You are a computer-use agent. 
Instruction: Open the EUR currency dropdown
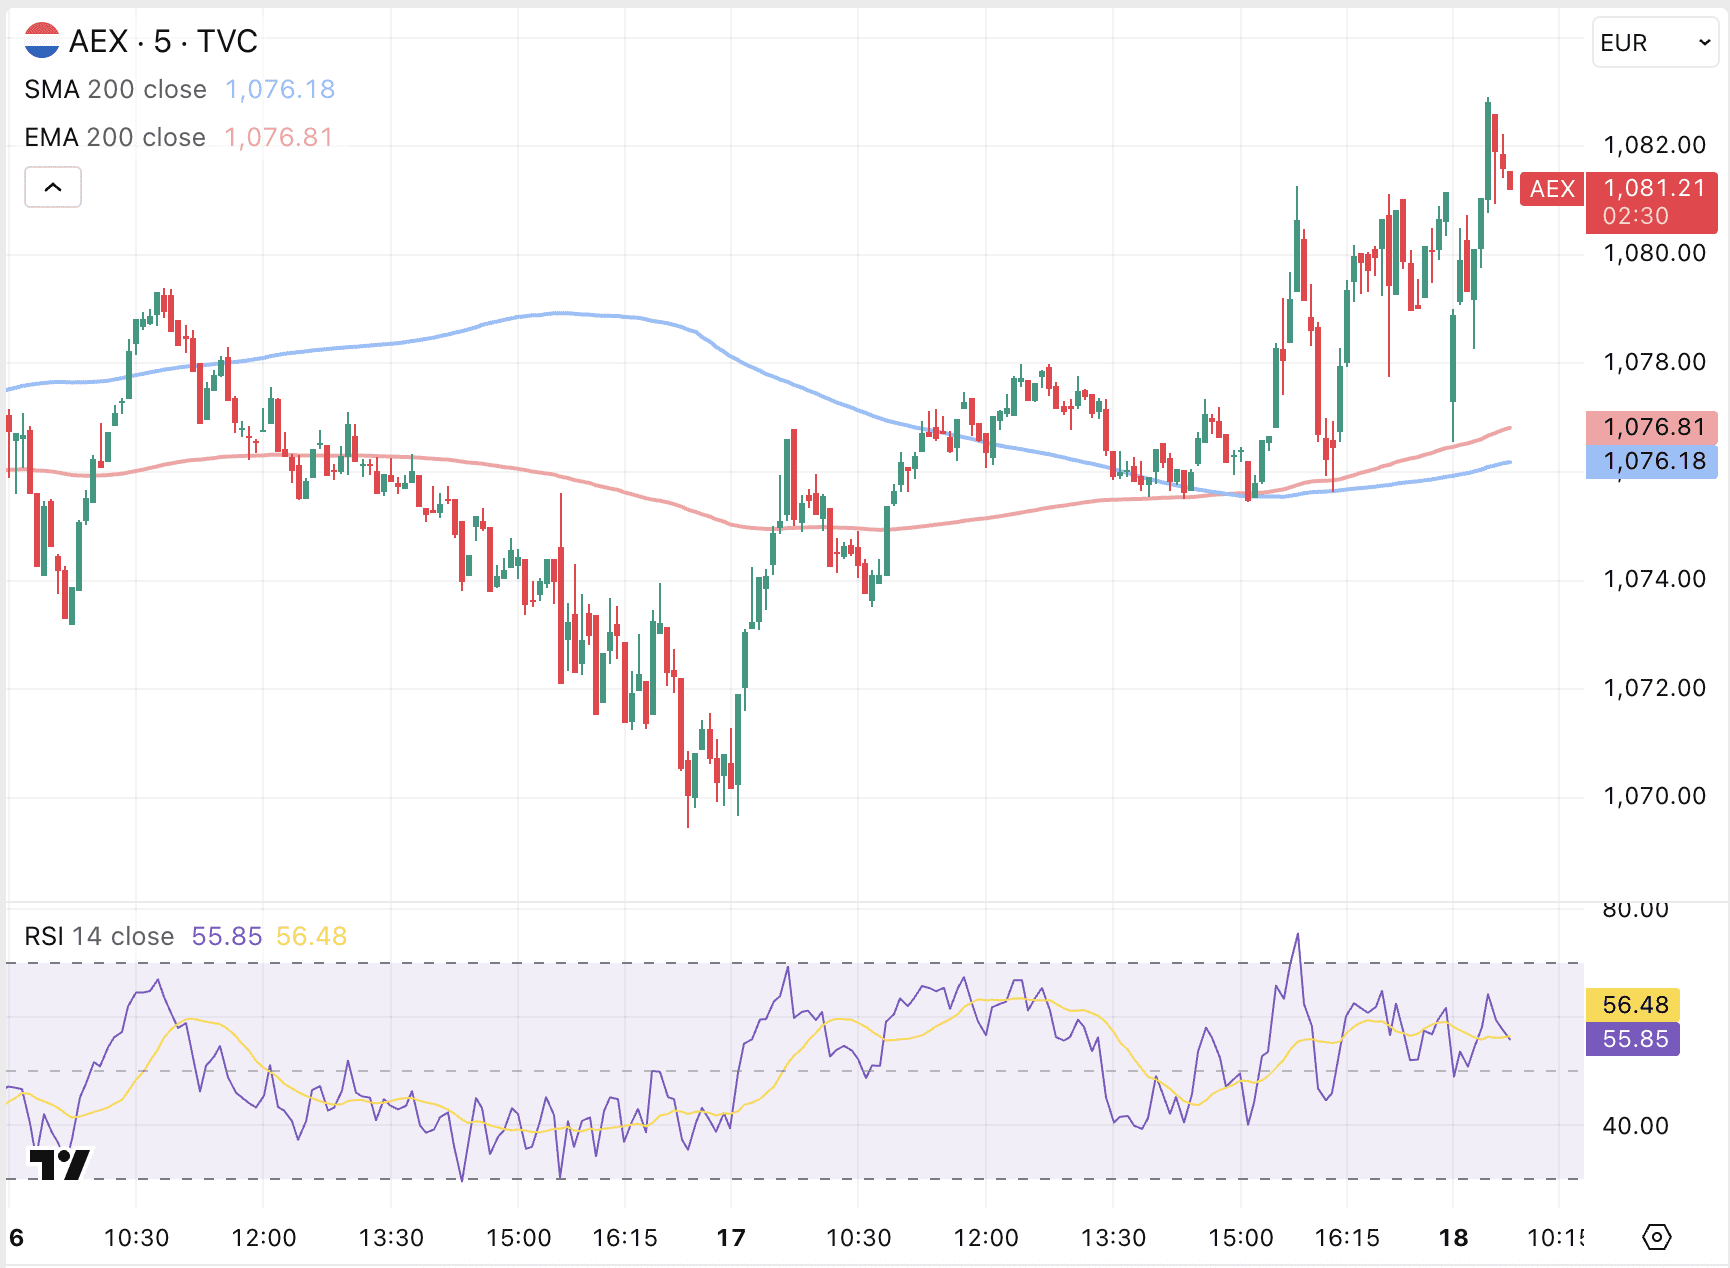[x=1655, y=43]
